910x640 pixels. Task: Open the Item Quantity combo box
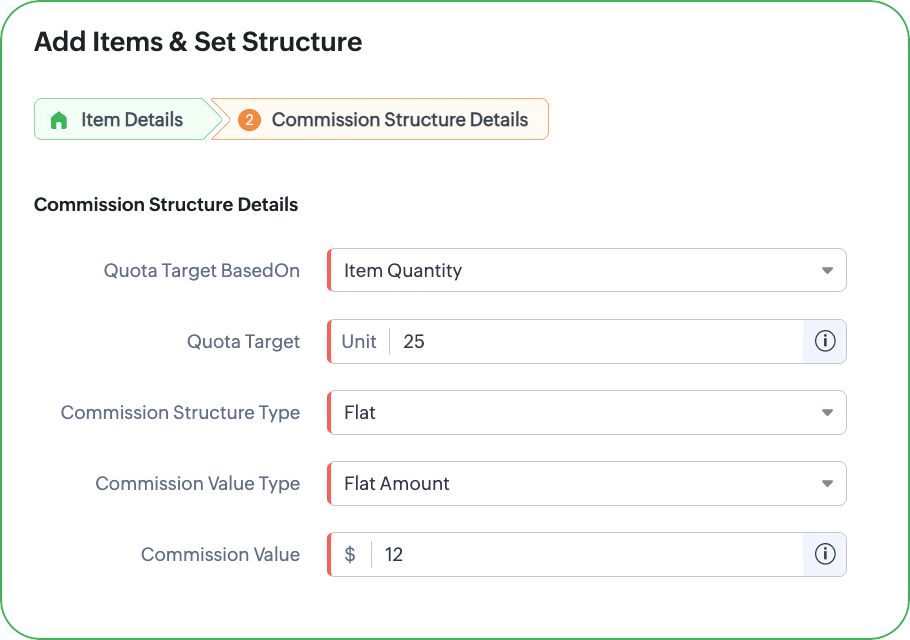tap(587, 270)
